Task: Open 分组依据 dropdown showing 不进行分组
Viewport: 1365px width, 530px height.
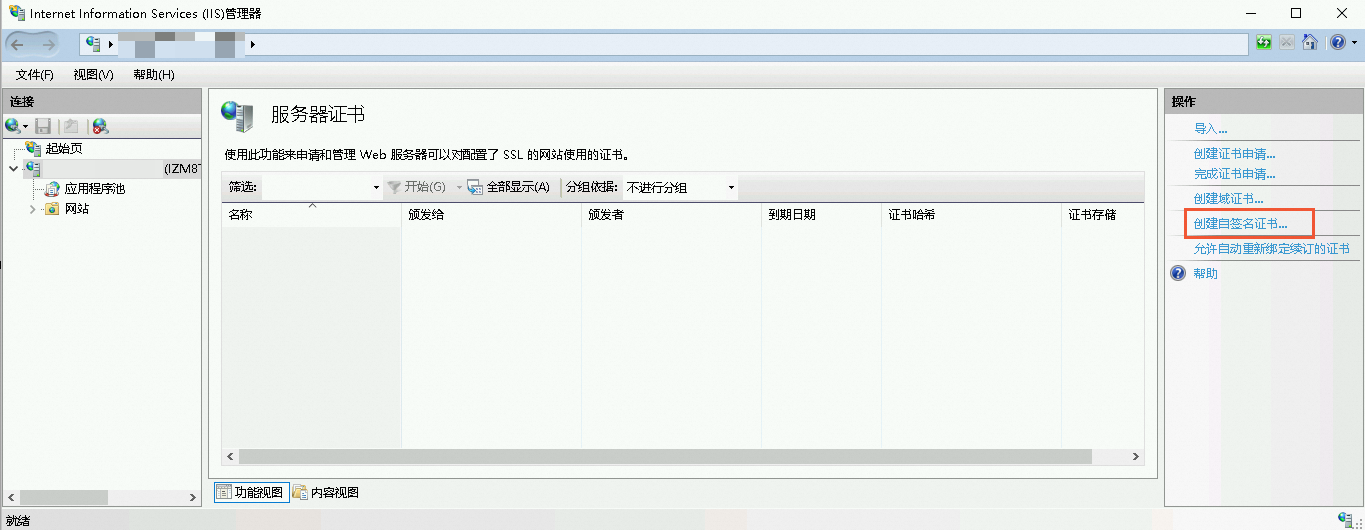Action: [680, 187]
